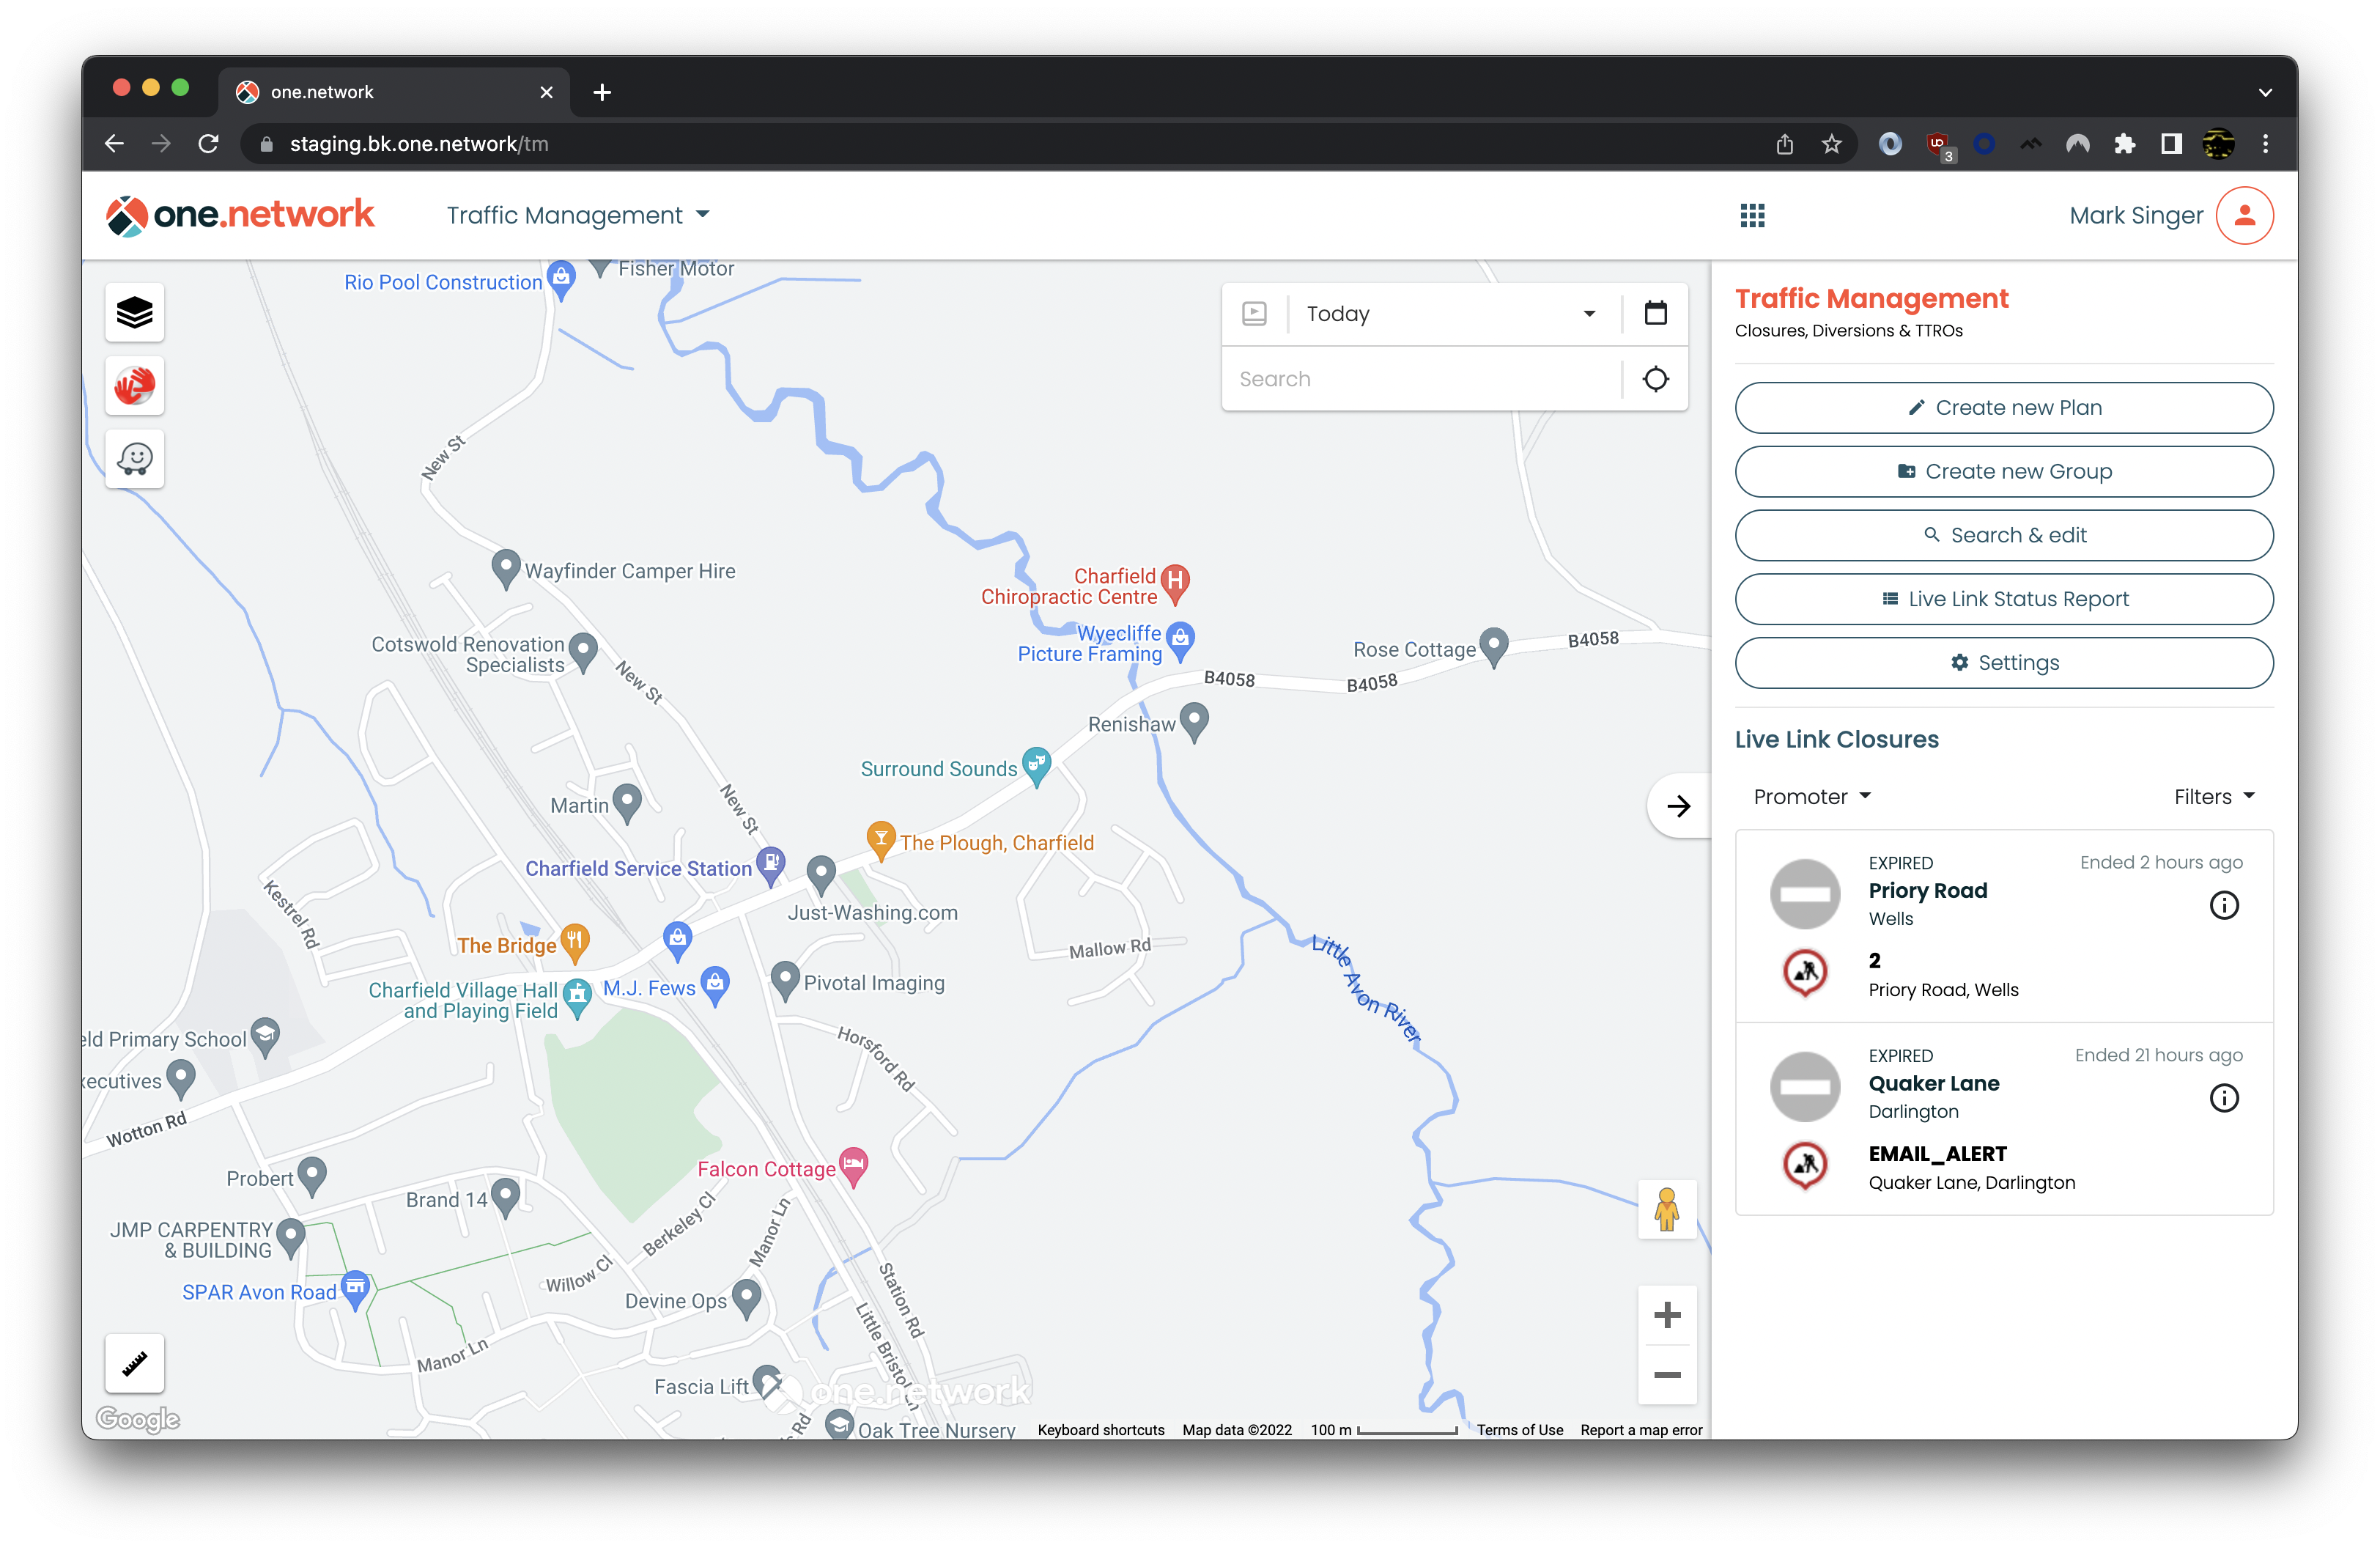
Task: Close the one.network tab
Action: coord(546,92)
